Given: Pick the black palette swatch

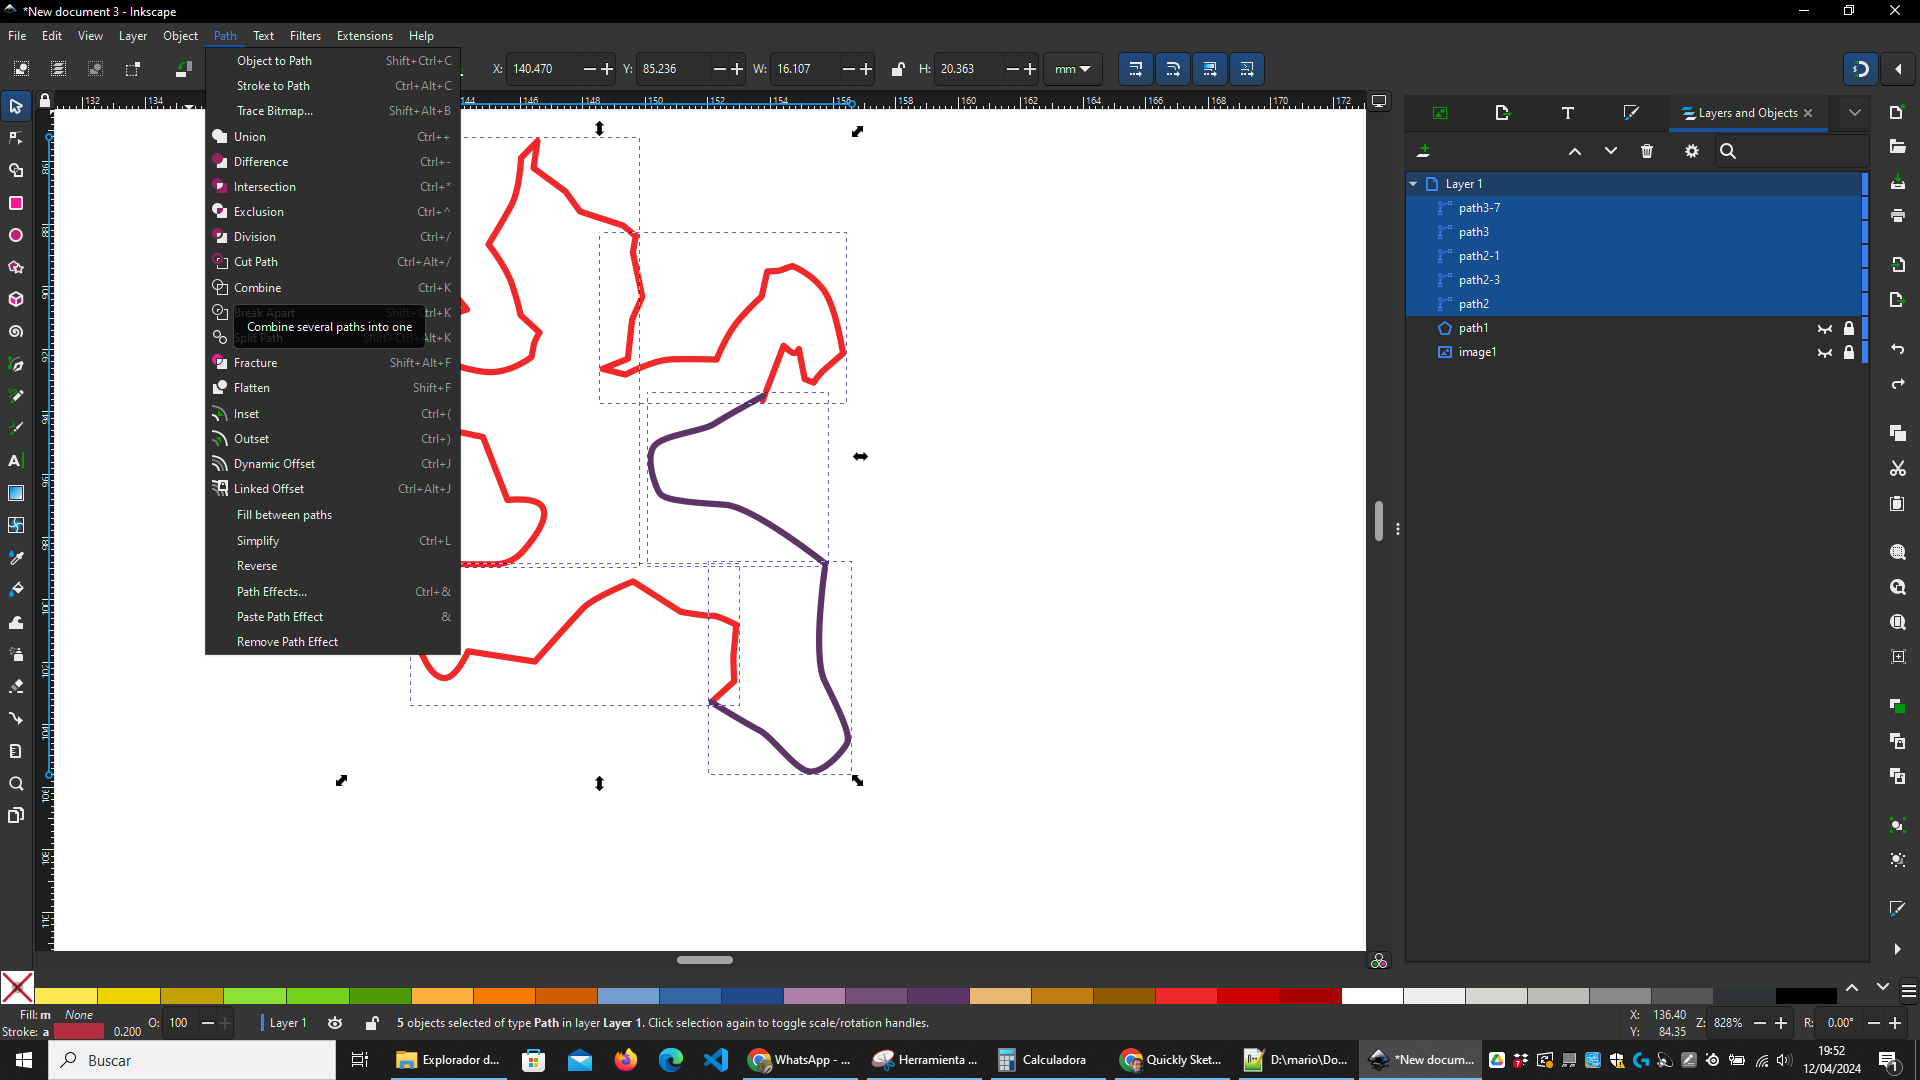Looking at the screenshot, I should [1806, 996].
